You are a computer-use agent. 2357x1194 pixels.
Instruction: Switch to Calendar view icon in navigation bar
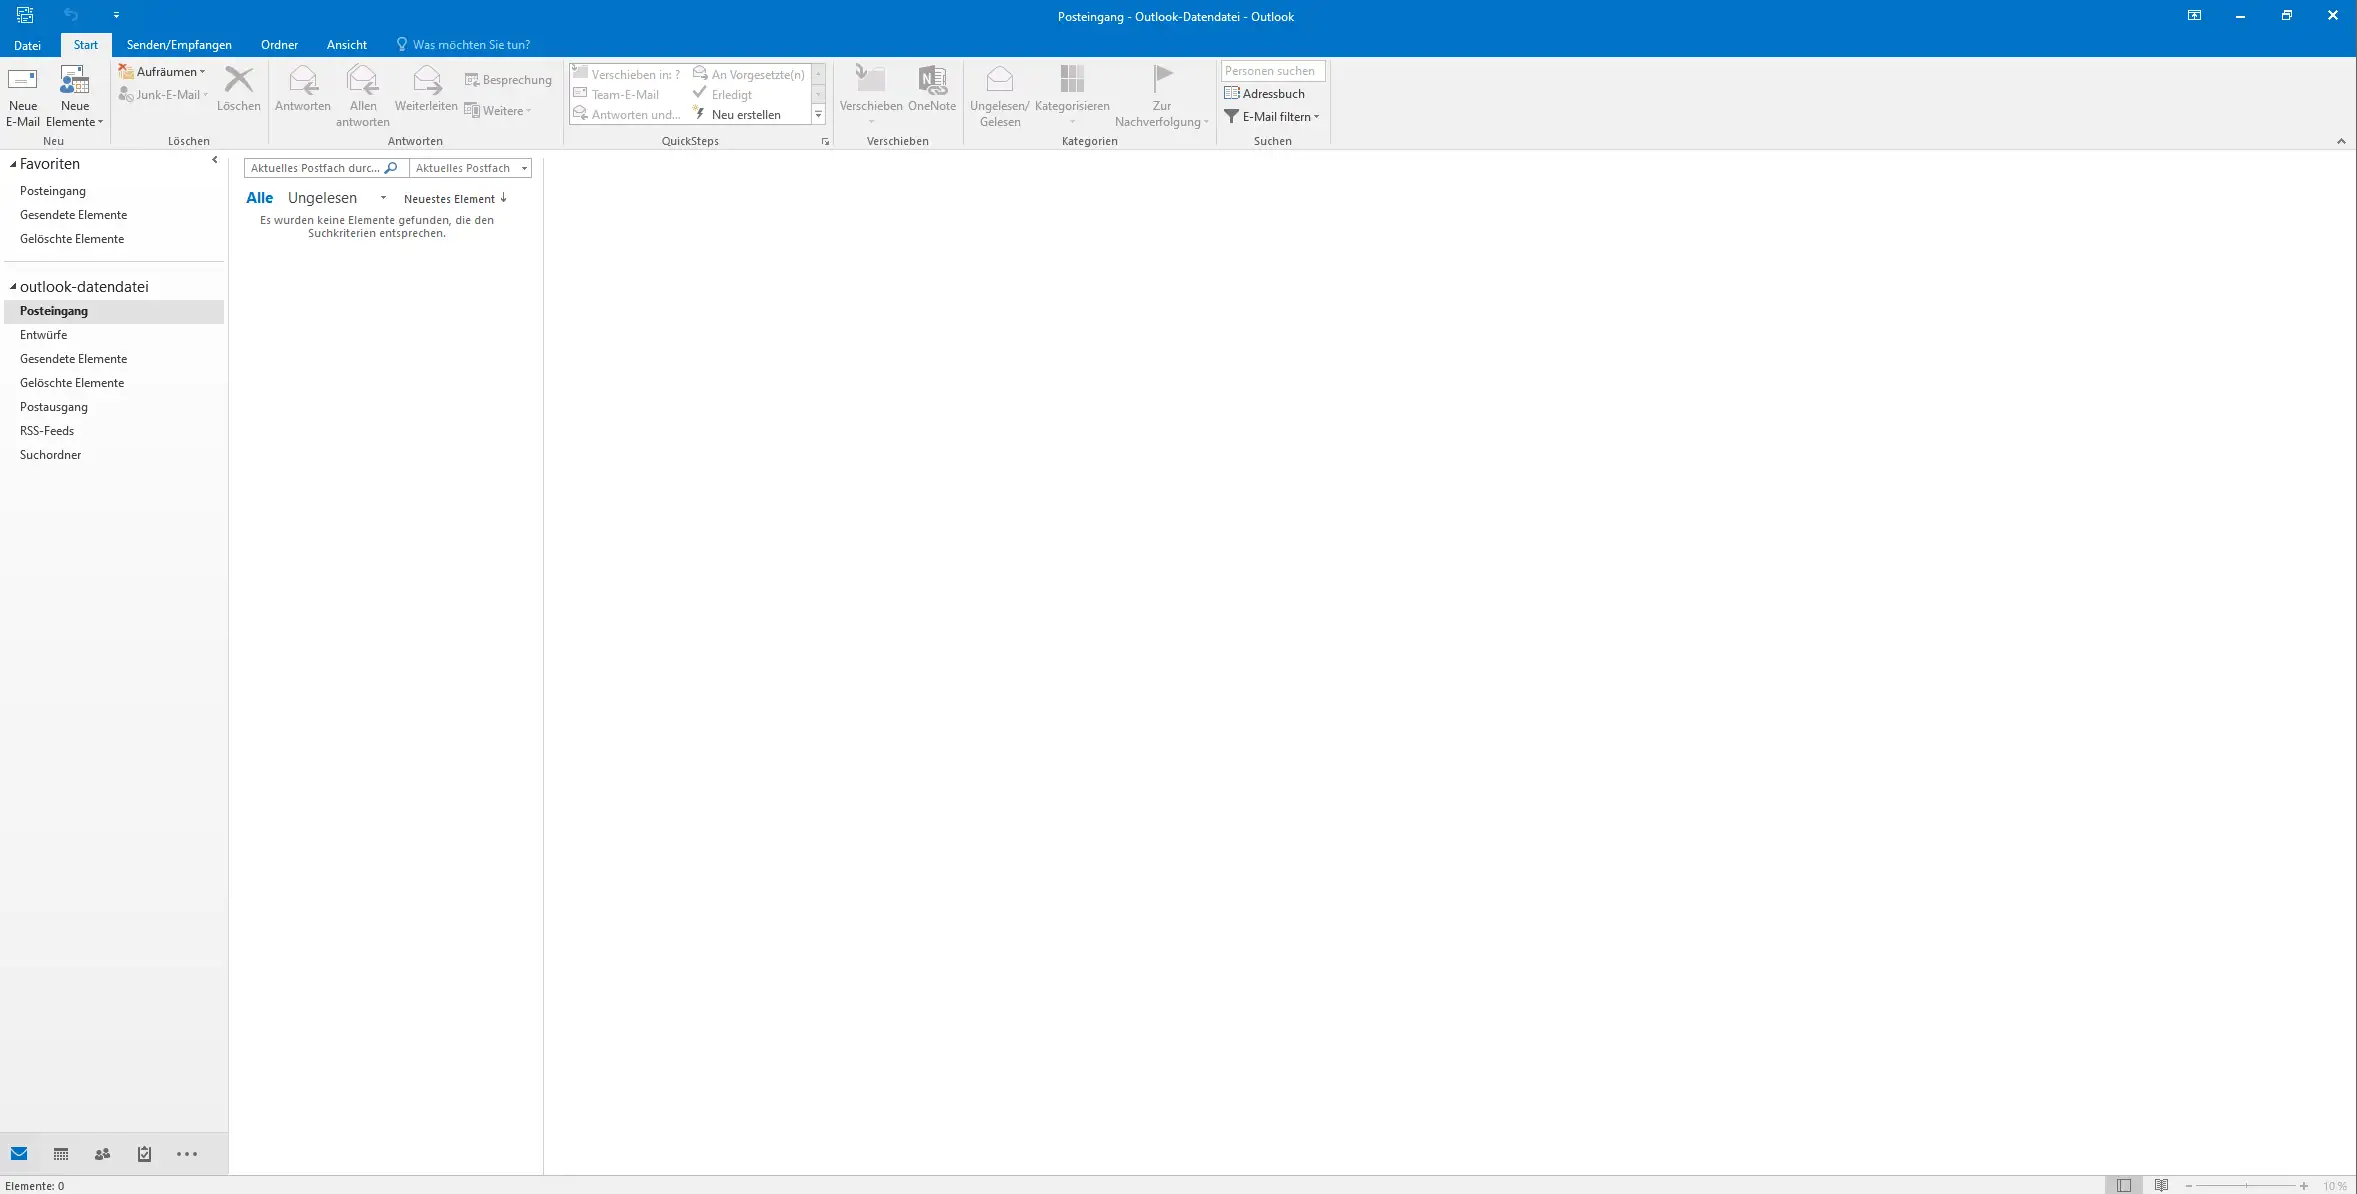click(61, 1154)
